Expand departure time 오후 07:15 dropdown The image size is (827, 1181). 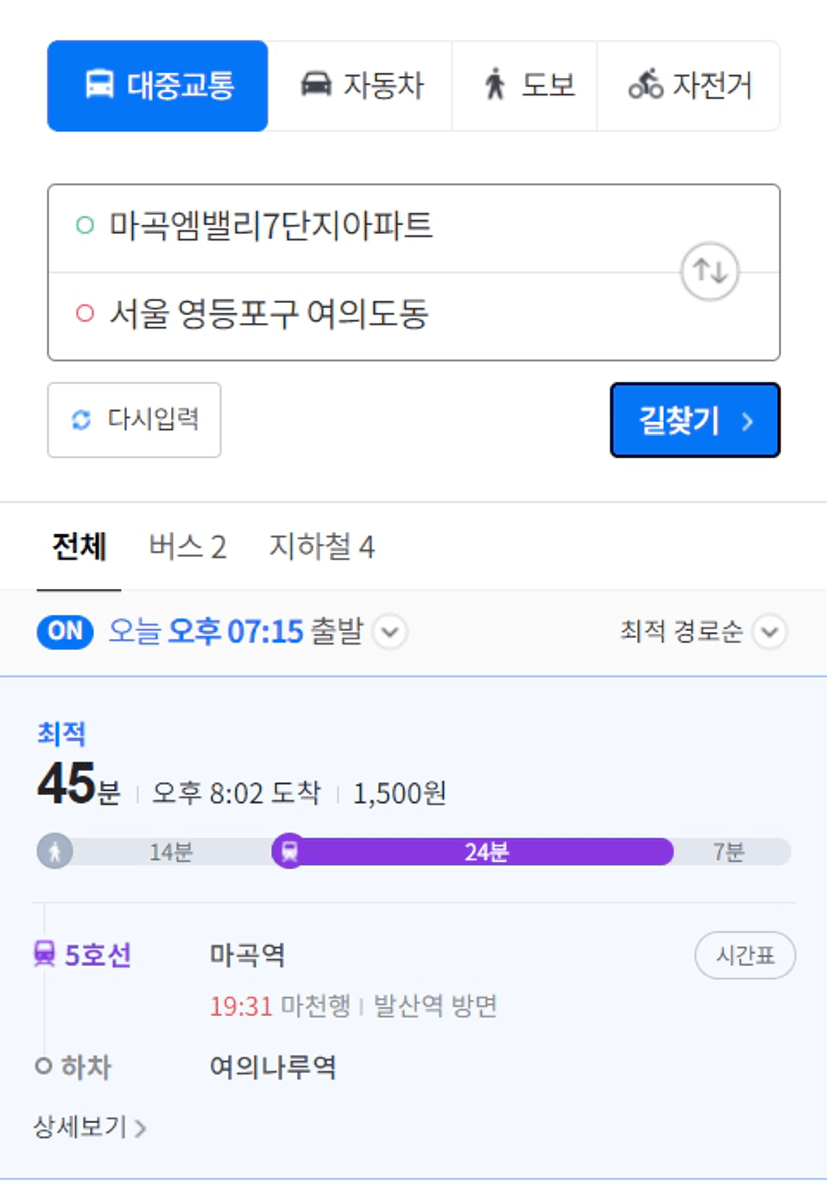390,631
